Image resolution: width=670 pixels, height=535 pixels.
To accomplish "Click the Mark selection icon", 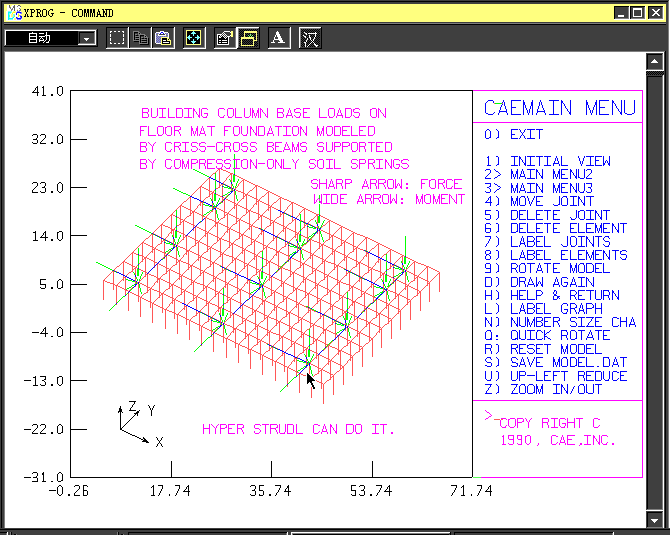I will click(x=117, y=38).
